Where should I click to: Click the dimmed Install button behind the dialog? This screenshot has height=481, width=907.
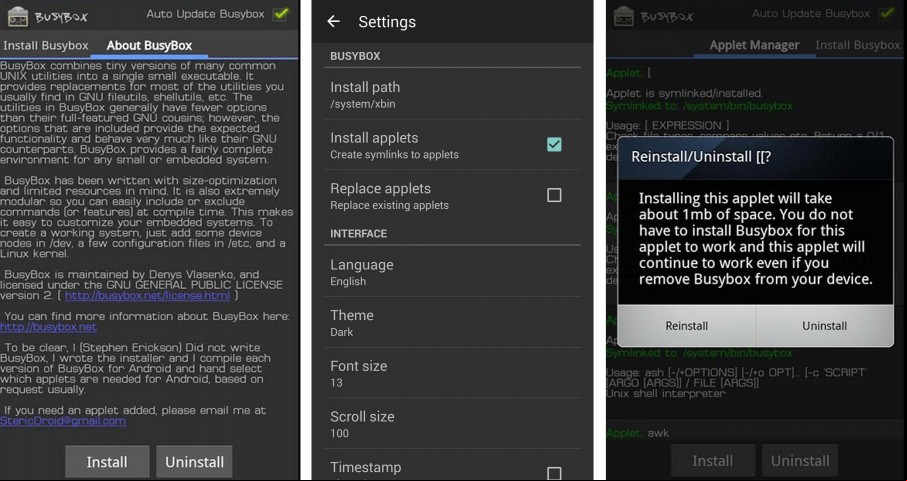tap(713, 461)
